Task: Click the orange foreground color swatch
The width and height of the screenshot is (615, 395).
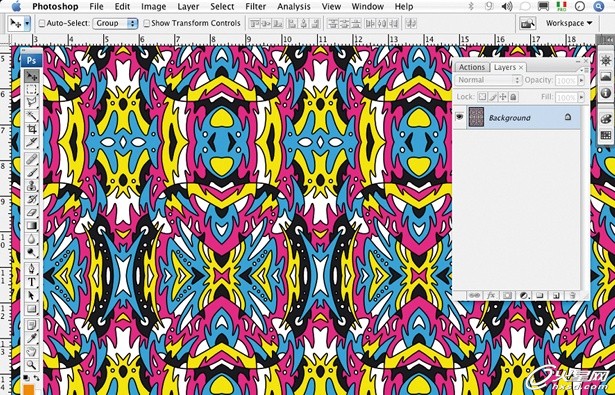Action: [x=28, y=390]
